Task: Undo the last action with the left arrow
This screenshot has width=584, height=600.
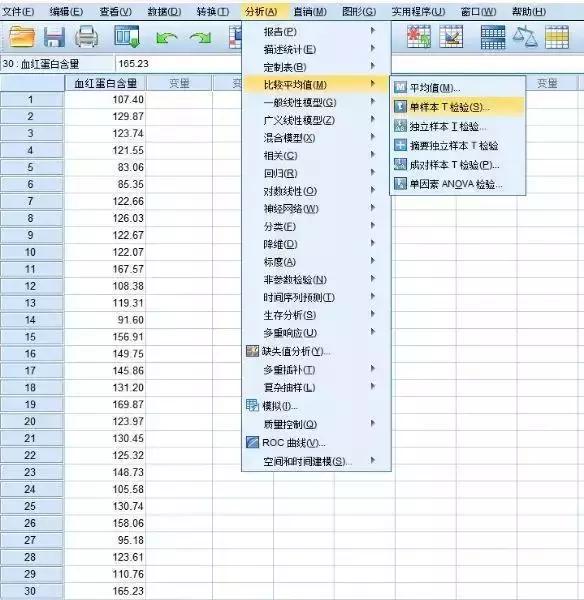Action: pos(166,38)
